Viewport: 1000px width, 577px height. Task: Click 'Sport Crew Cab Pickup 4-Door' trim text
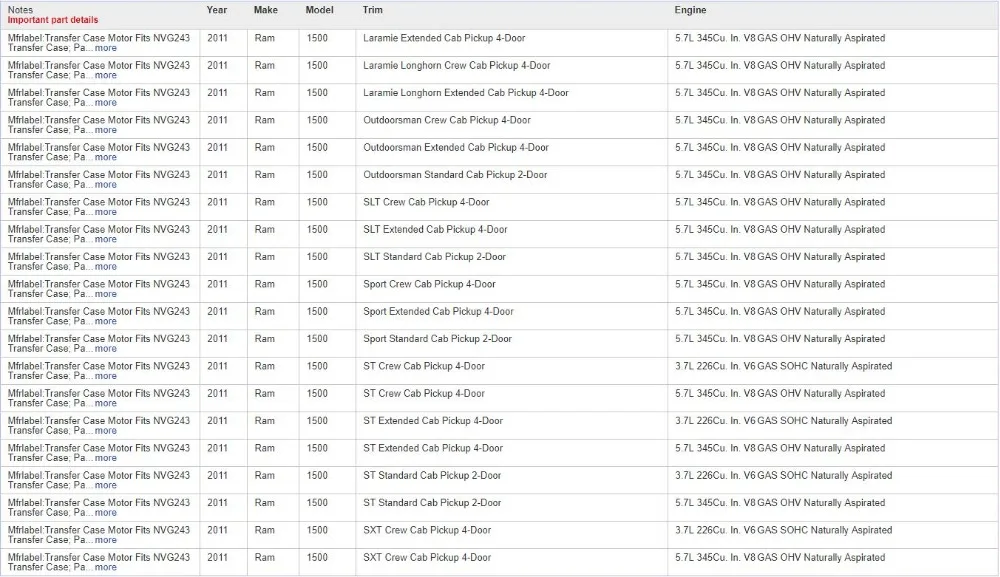[x=429, y=284]
